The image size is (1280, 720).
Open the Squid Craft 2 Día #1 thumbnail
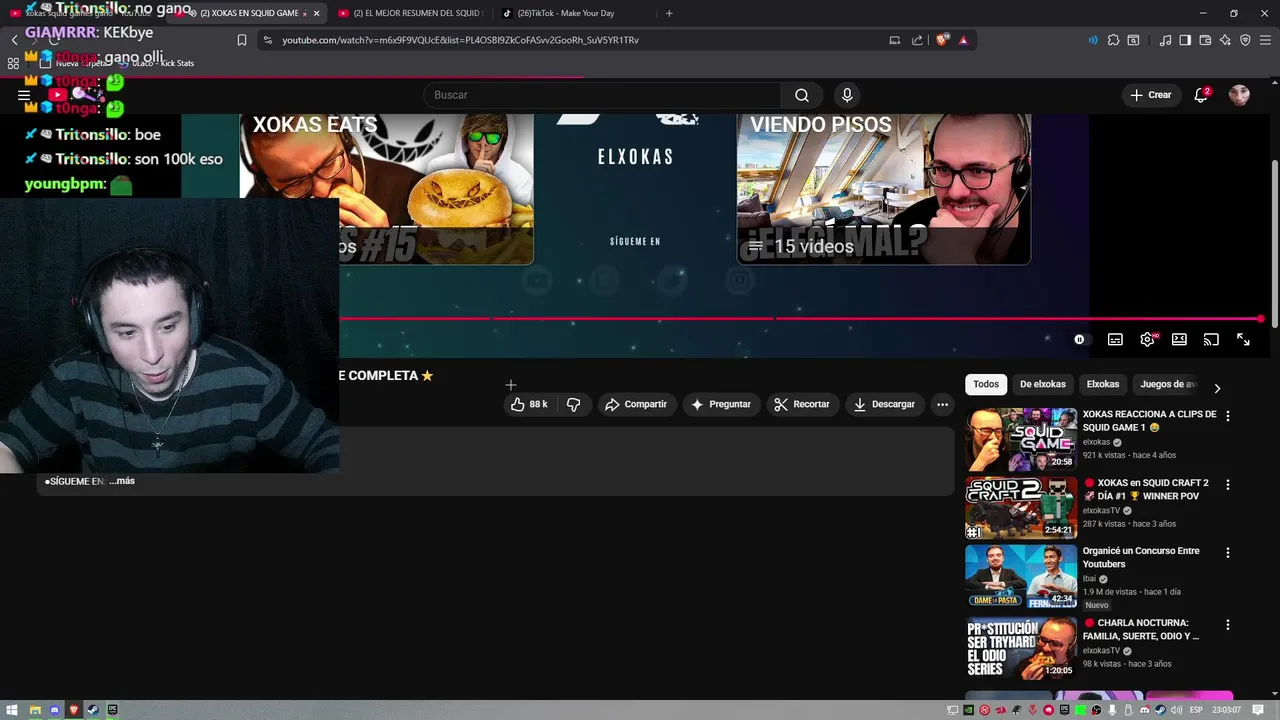point(1021,508)
